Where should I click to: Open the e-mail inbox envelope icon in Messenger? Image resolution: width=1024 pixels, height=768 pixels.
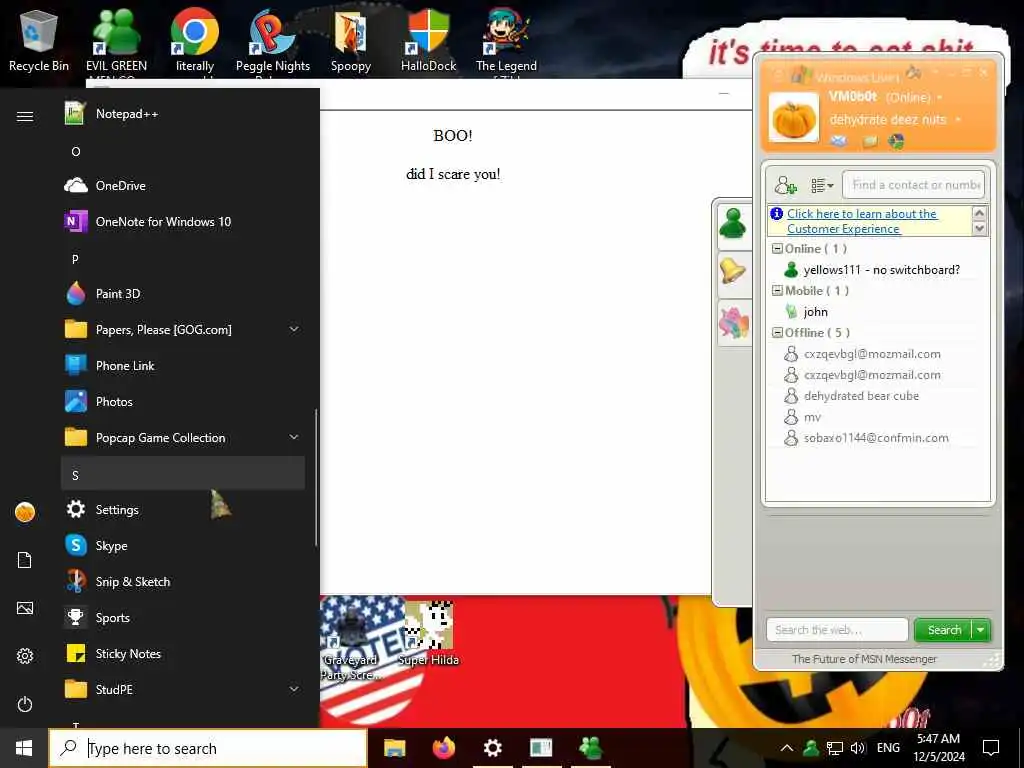point(839,140)
